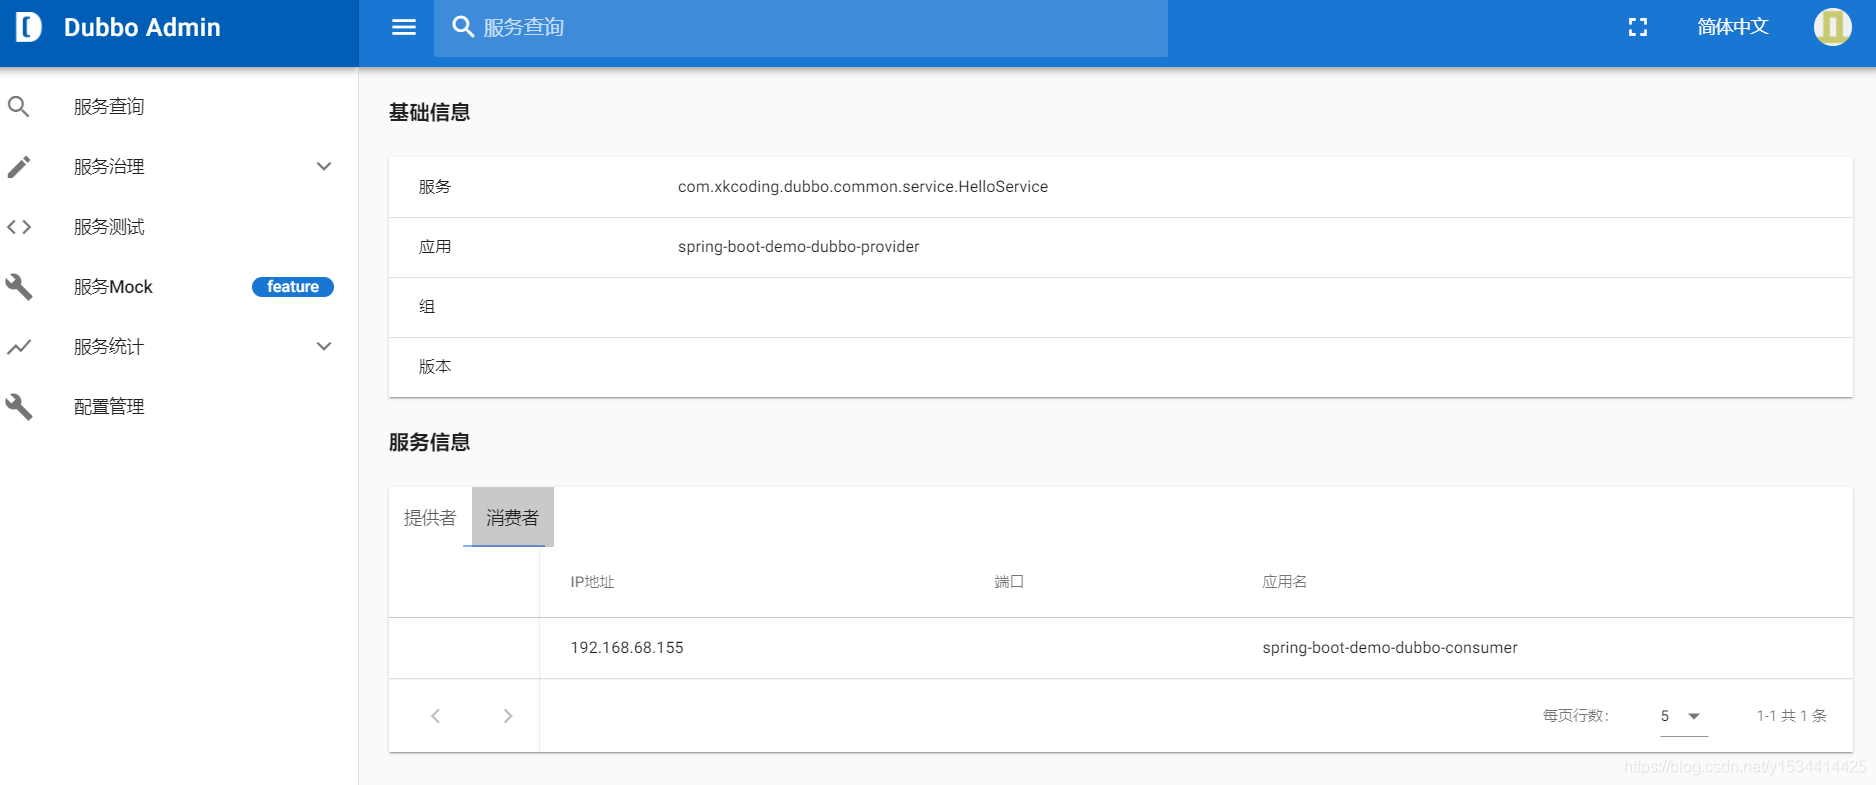Viewport: 1876px width, 785px height.
Task: Click the magnifier icon in the search bar
Action: (x=462, y=27)
